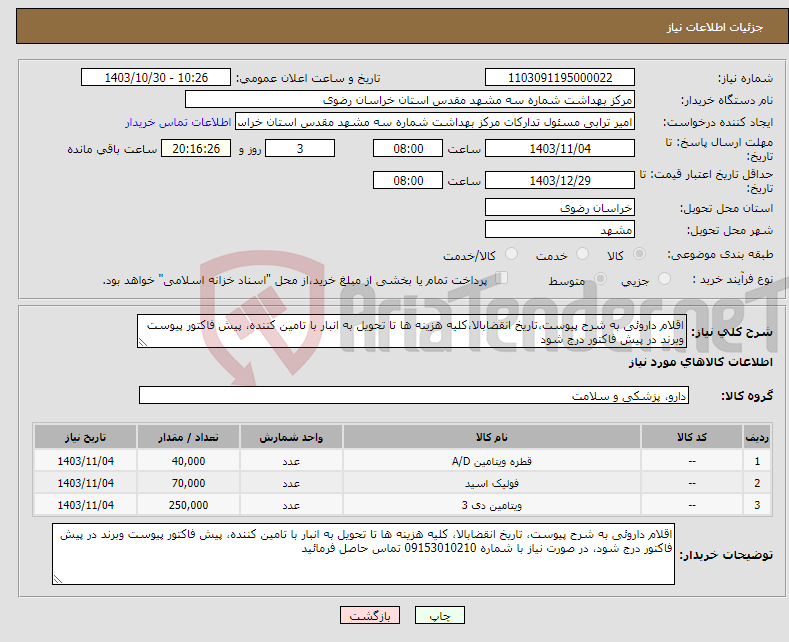Open the اطلاعات تماس خریدار link
789x642 pixels.
pos(178,122)
